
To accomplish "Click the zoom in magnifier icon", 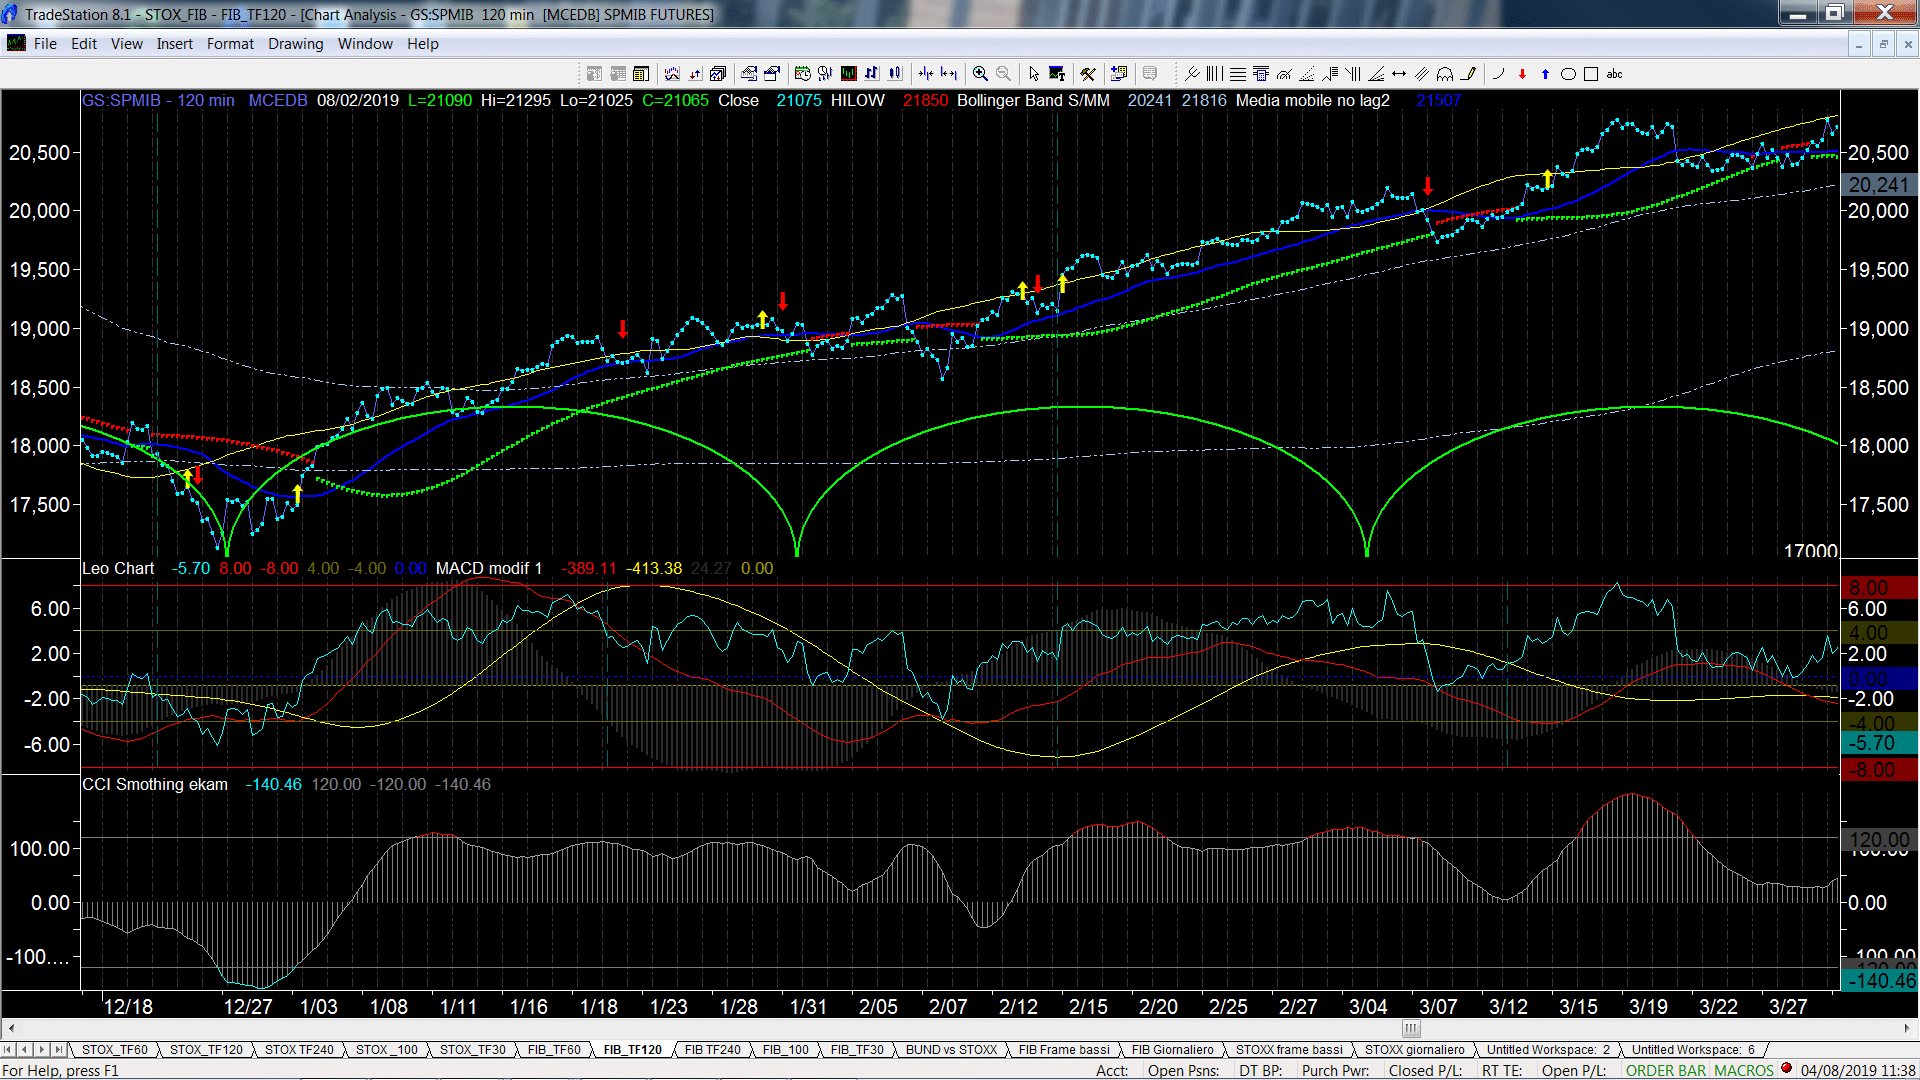I will (x=980, y=74).
